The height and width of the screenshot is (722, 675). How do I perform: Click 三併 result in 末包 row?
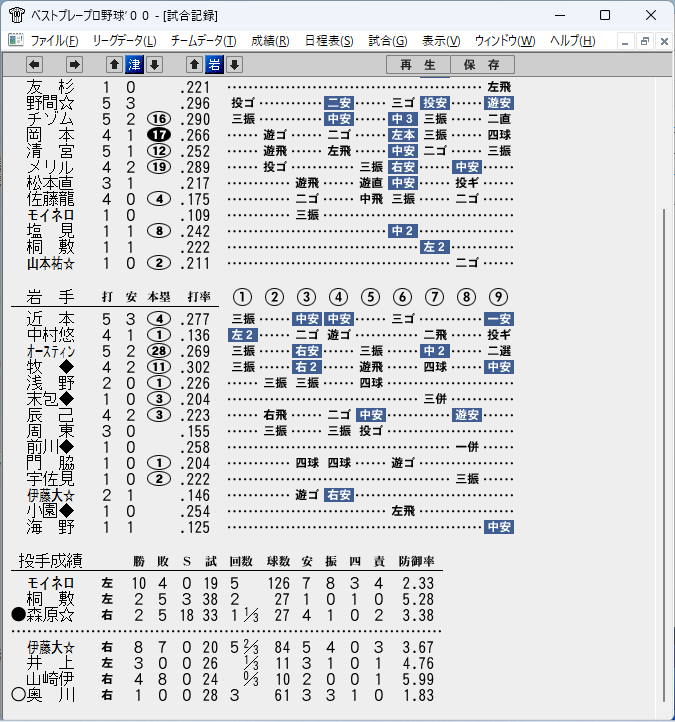tap(435, 399)
